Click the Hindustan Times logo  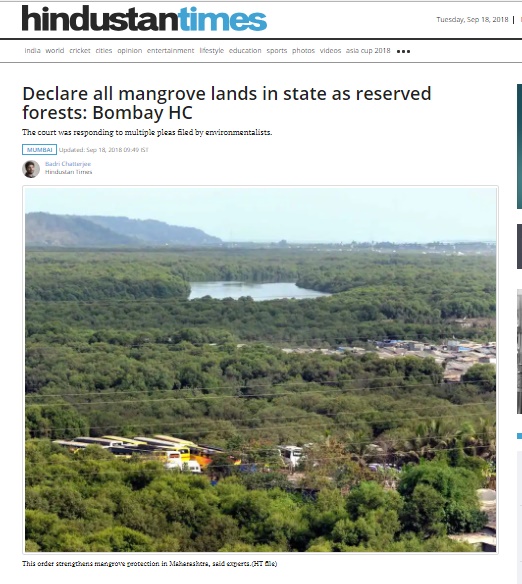pos(144,19)
